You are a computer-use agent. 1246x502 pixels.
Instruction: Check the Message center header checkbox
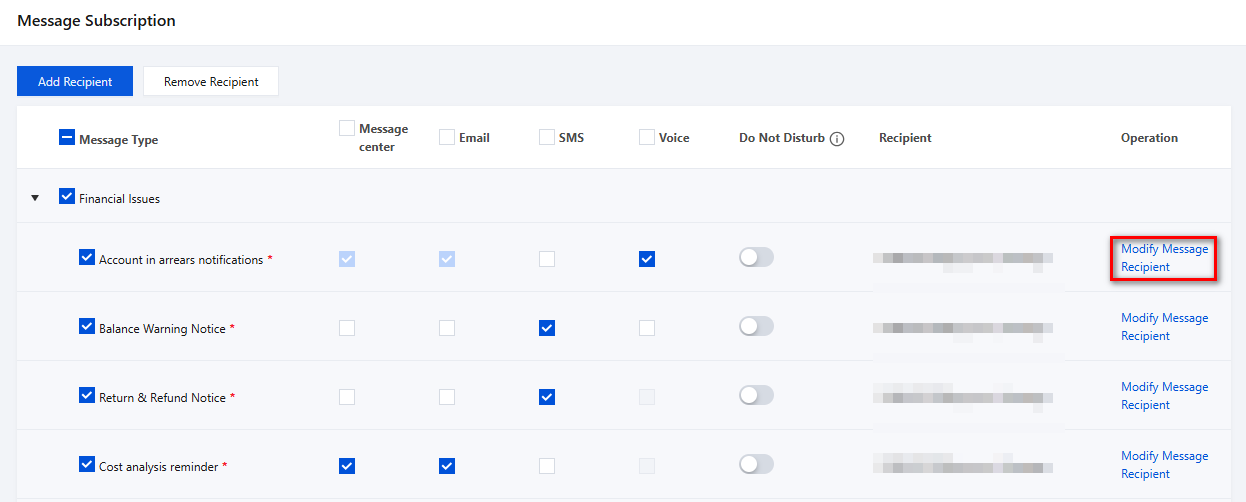347,129
